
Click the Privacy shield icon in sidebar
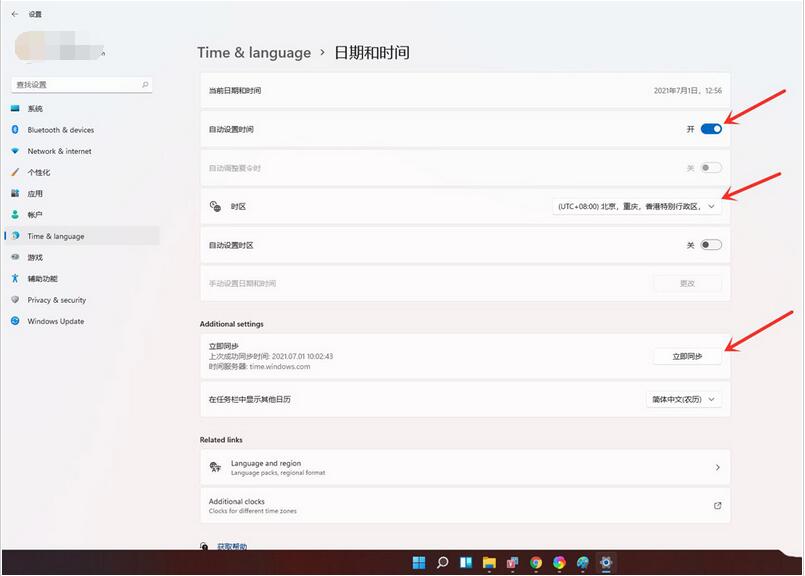[15, 299]
